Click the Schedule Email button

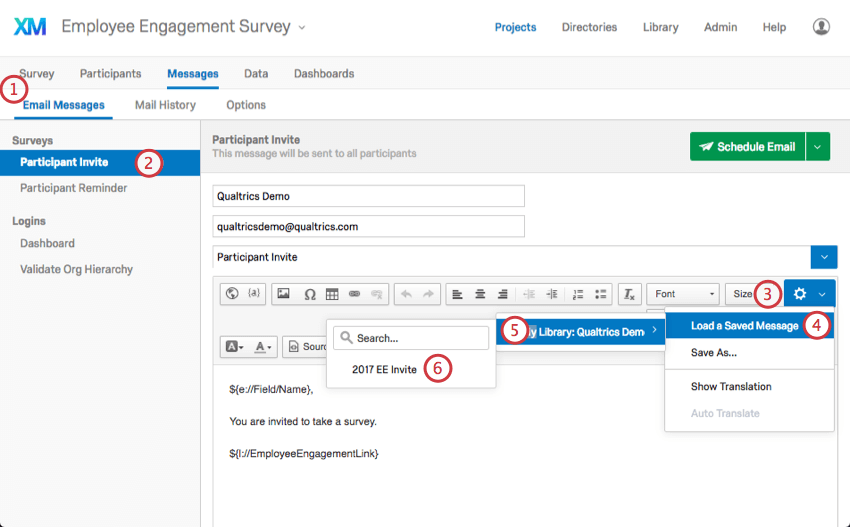click(x=746, y=147)
